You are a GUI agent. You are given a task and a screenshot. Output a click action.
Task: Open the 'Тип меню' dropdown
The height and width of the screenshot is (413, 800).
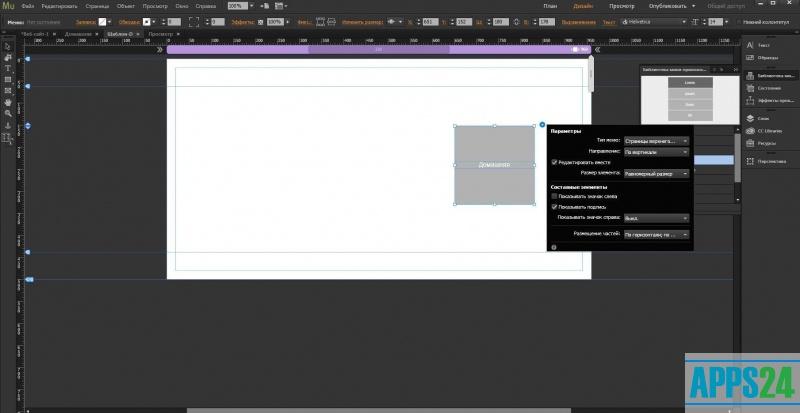coord(656,141)
